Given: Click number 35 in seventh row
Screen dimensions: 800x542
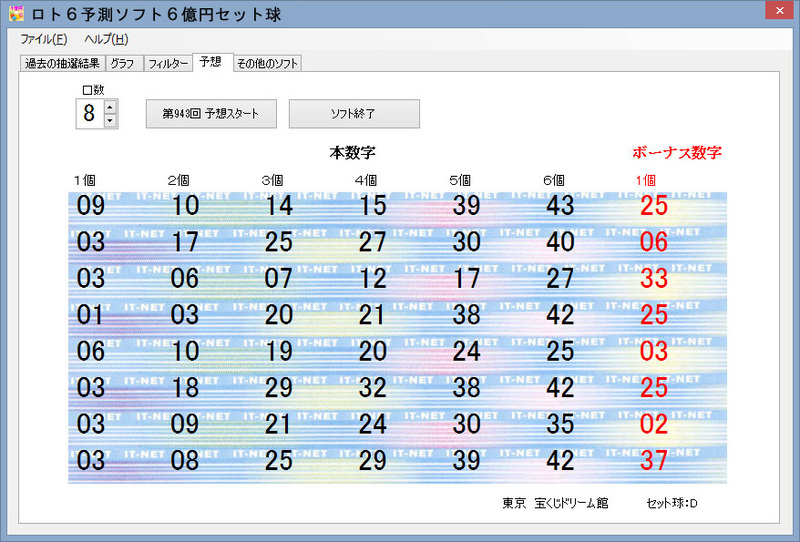Looking at the screenshot, I should click(x=560, y=424).
